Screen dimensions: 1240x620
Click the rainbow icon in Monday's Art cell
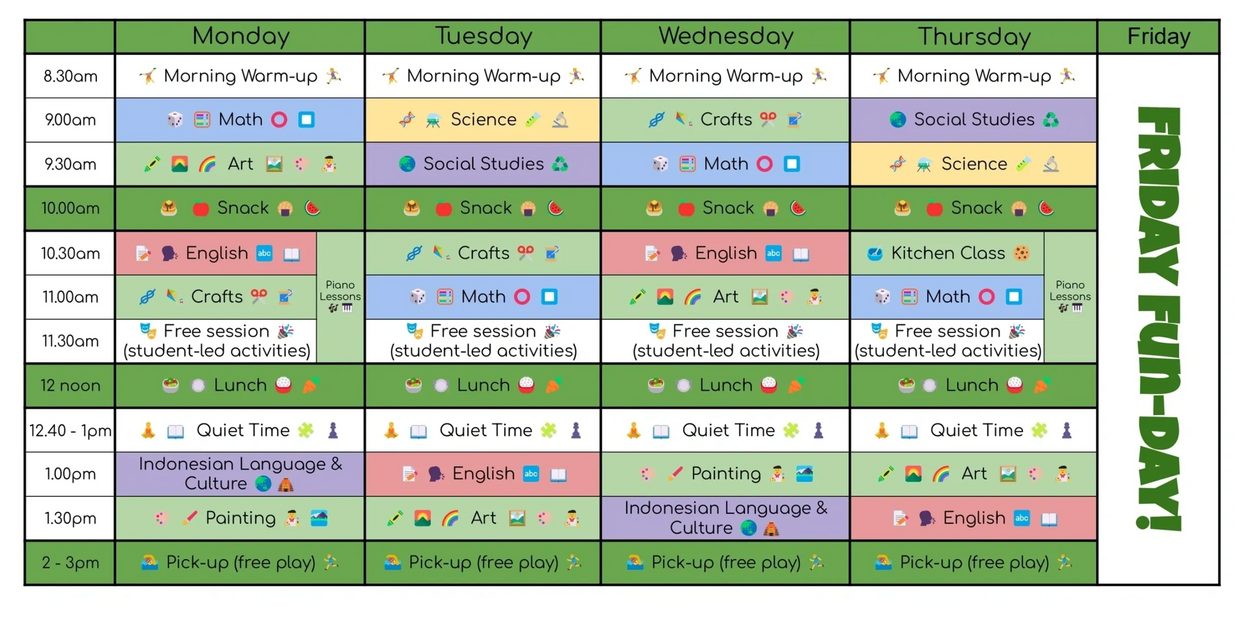click(x=207, y=164)
